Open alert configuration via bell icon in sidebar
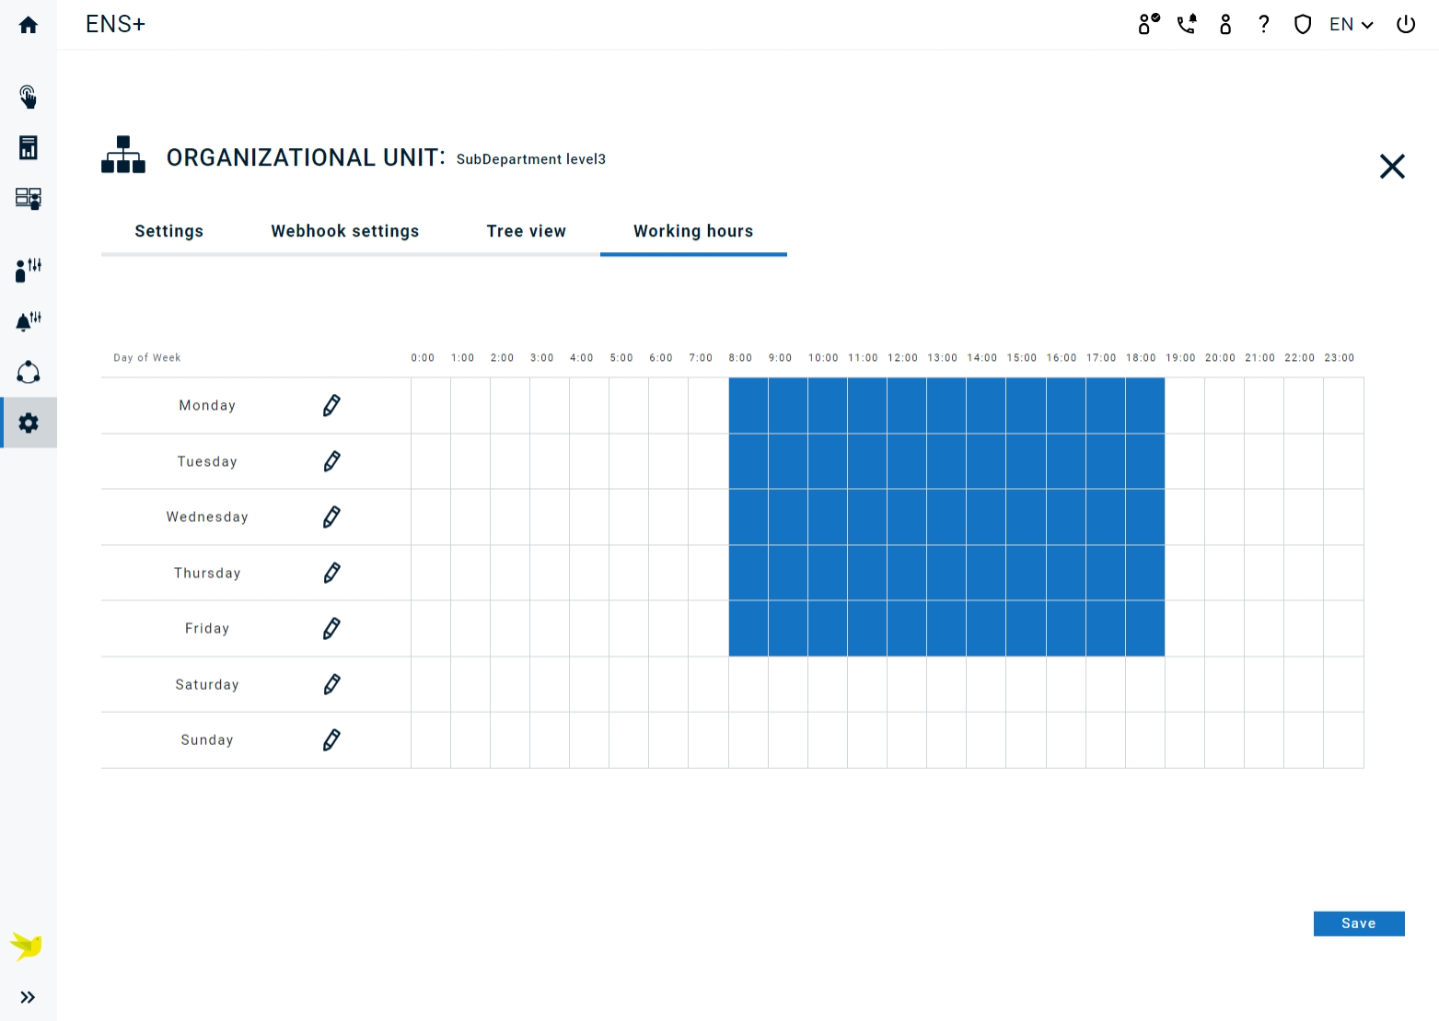 pyautogui.click(x=28, y=320)
